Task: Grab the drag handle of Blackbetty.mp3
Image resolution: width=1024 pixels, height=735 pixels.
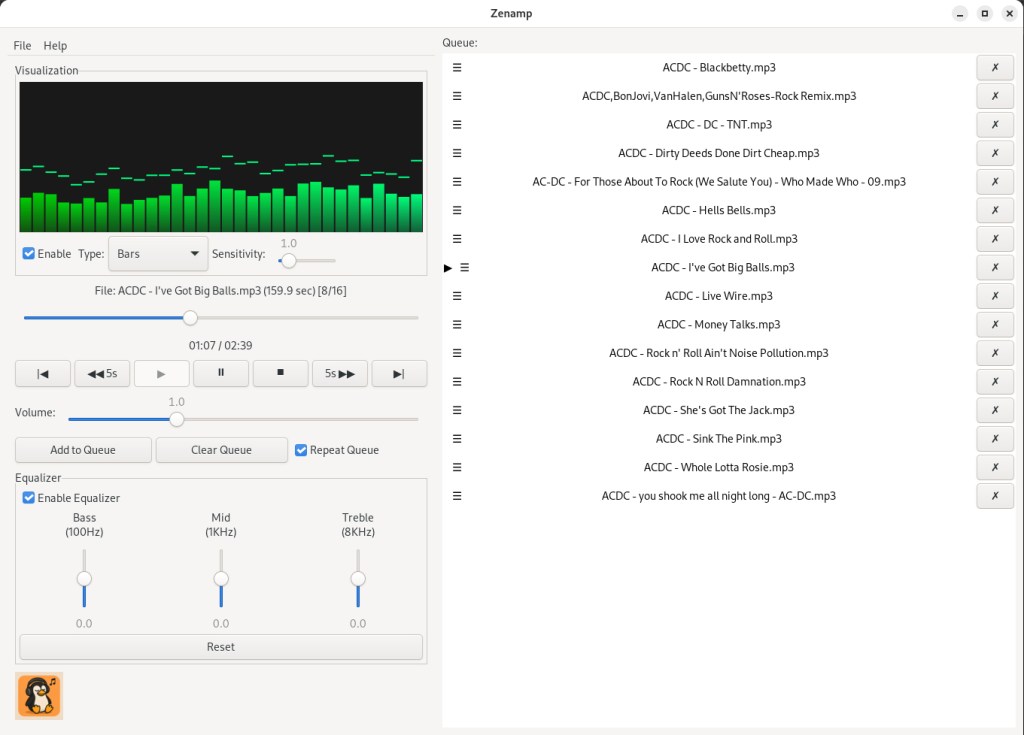Action: click(x=457, y=67)
